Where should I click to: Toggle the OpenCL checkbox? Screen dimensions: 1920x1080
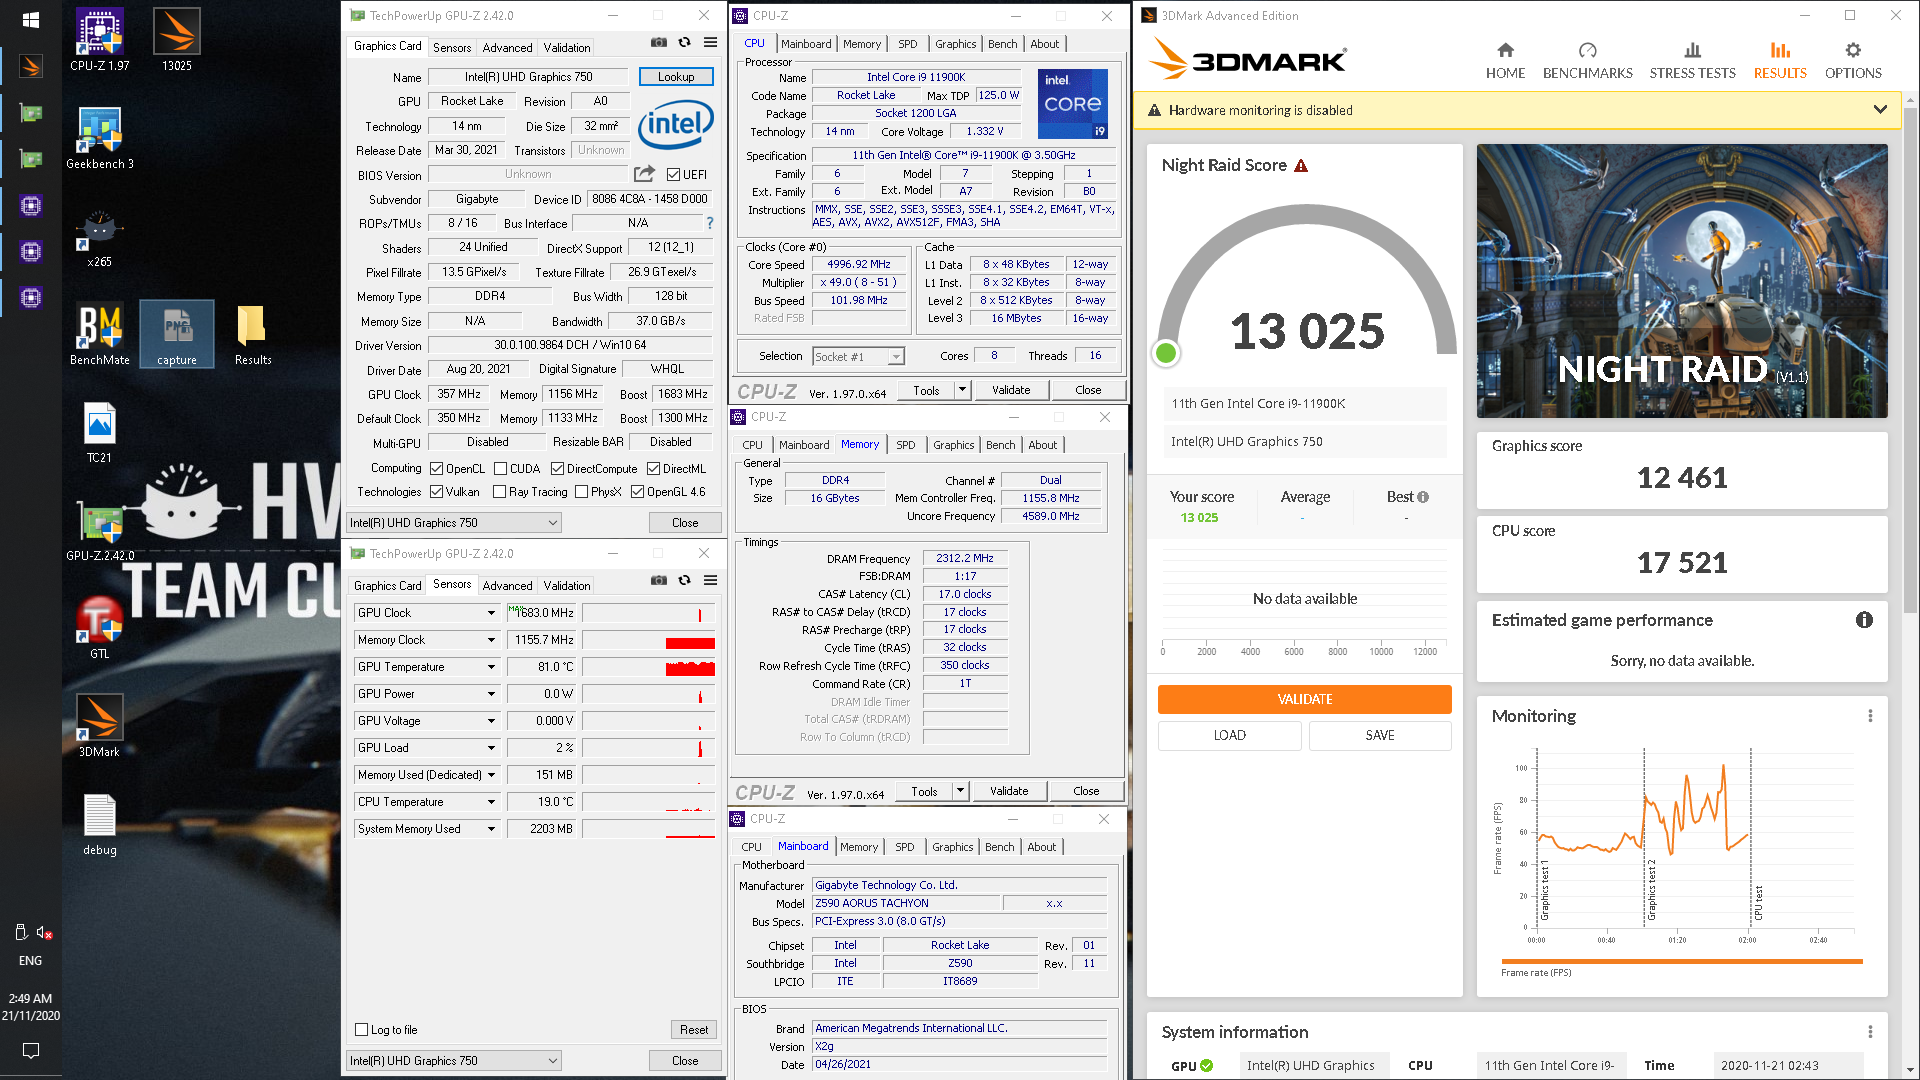(436, 469)
